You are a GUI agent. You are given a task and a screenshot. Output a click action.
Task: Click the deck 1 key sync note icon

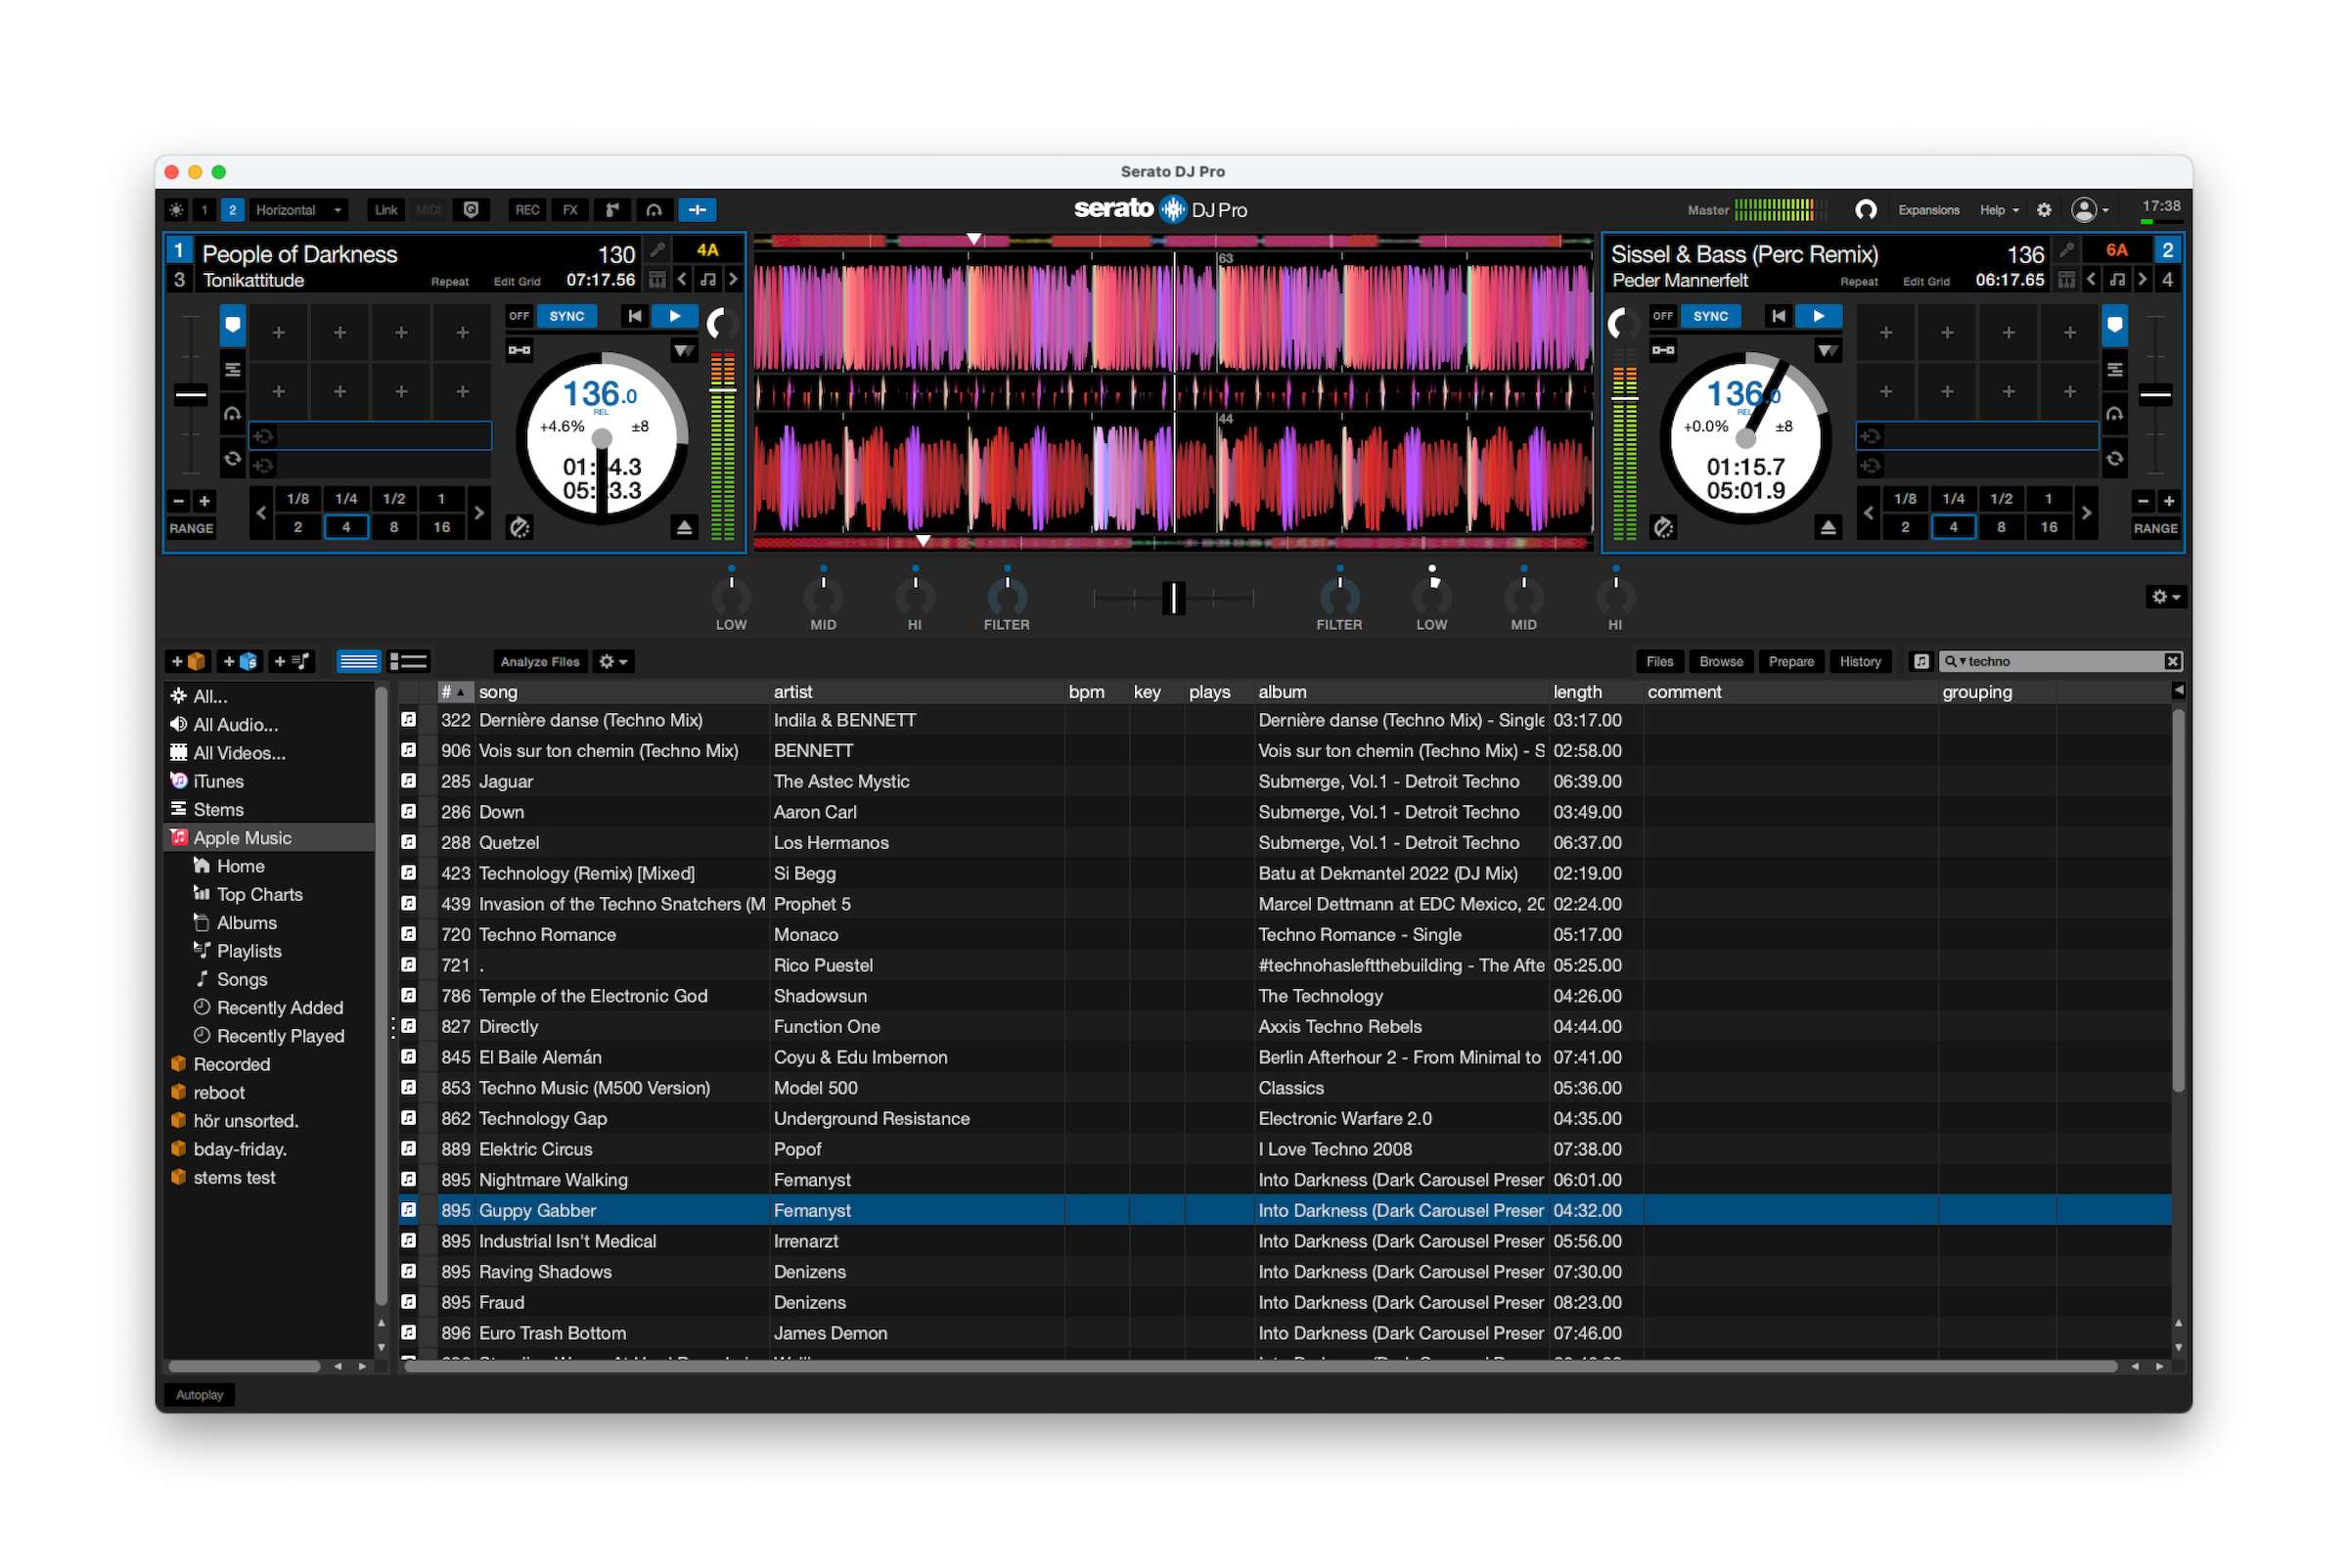click(x=708, y=280)
